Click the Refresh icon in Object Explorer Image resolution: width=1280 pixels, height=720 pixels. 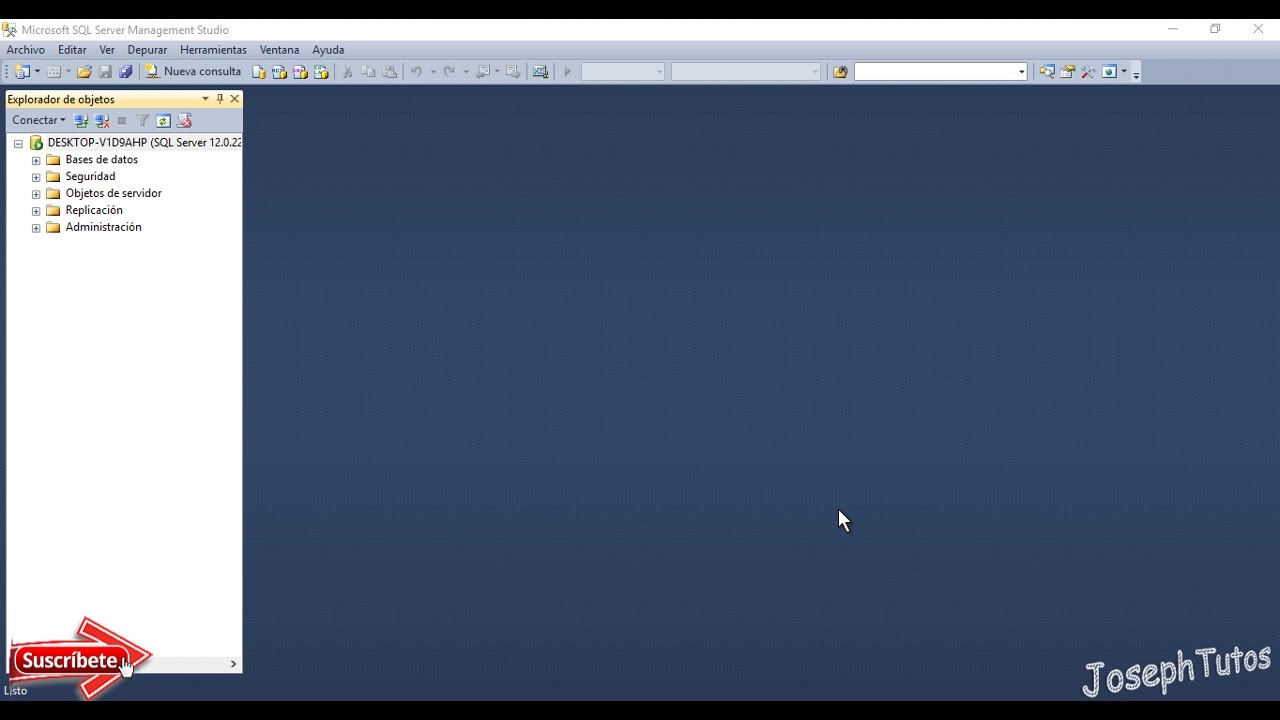(163, 121)
